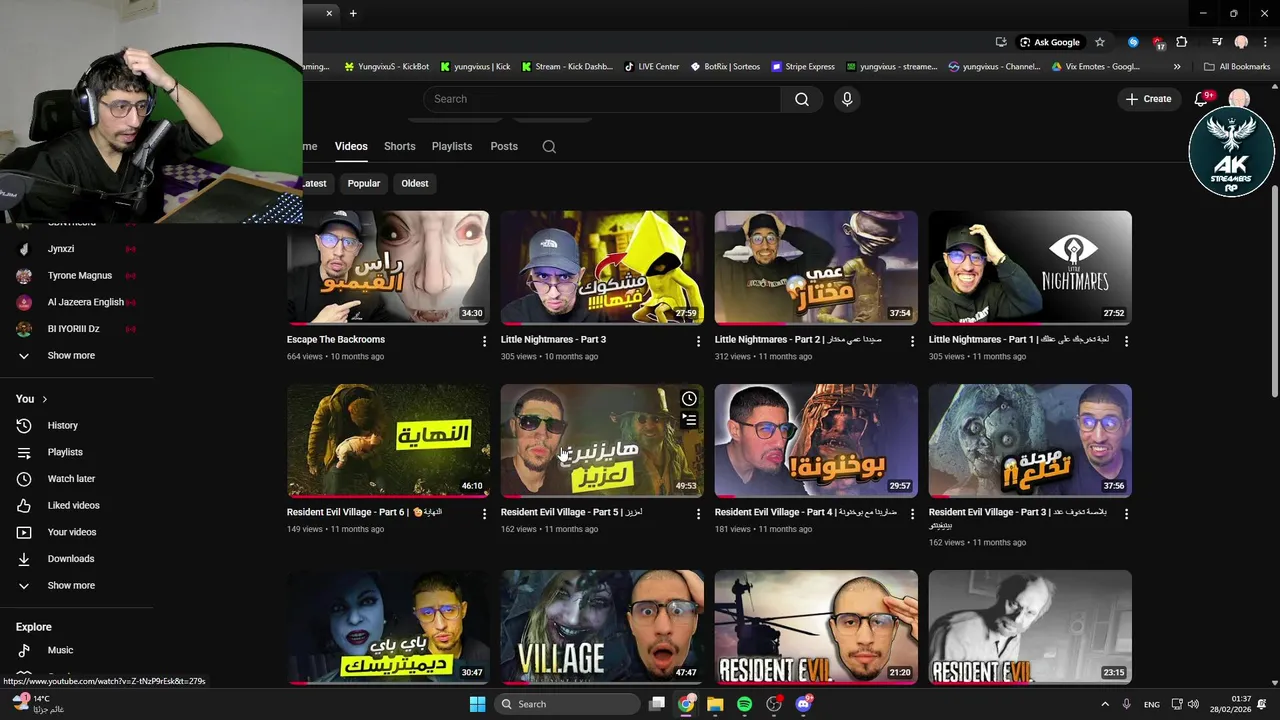
Task: Close the current browser tab
Action: (x=329, y=13)
